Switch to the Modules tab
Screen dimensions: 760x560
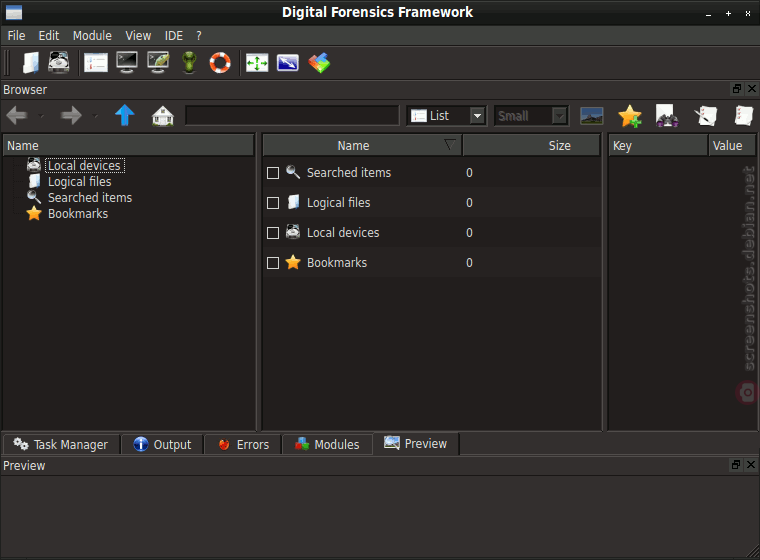(x=327, y=445)
